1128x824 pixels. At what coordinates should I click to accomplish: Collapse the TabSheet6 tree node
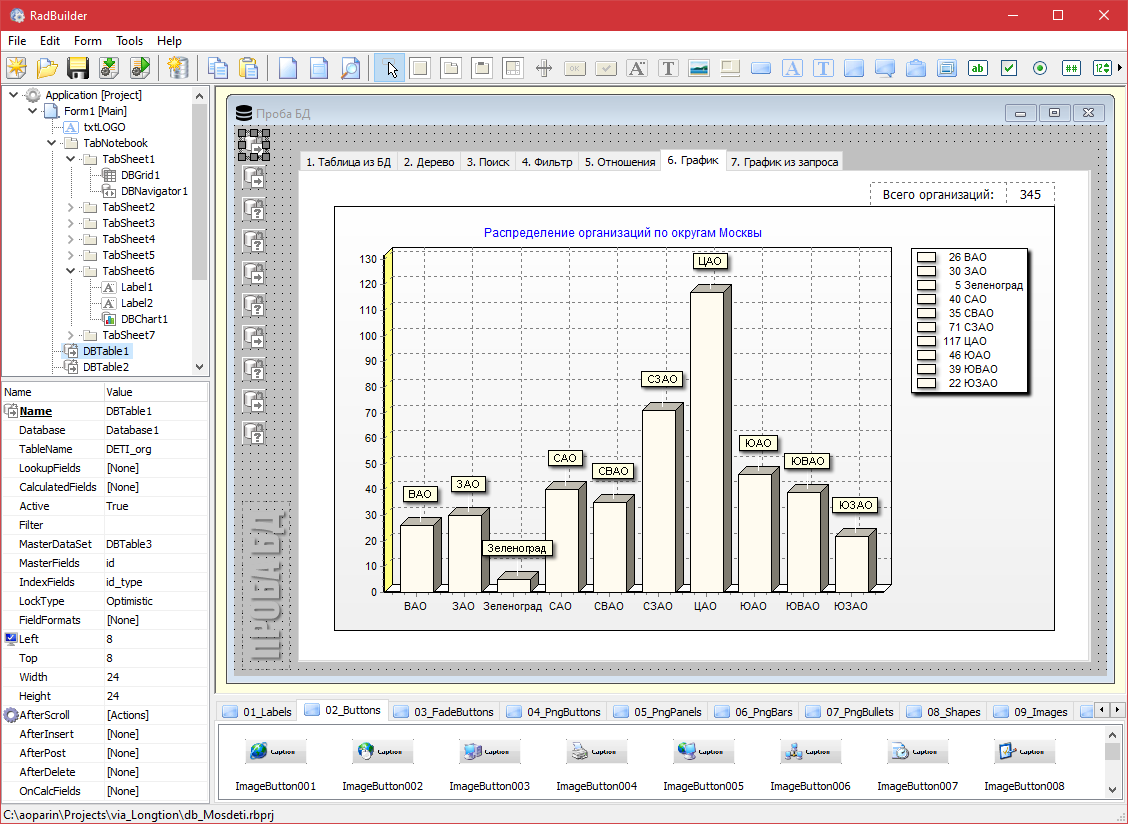(x=71, y=271)
